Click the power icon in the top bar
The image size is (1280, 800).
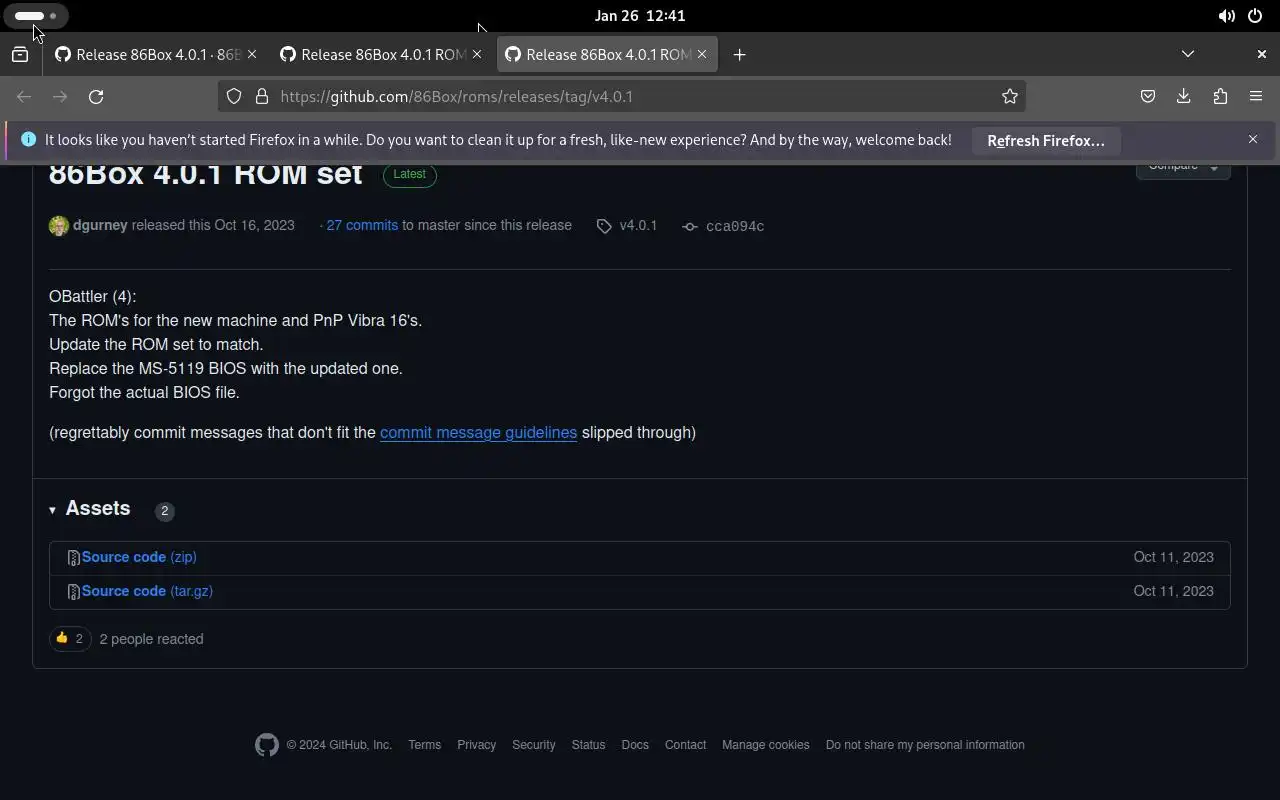click(x=1255, y=16)
